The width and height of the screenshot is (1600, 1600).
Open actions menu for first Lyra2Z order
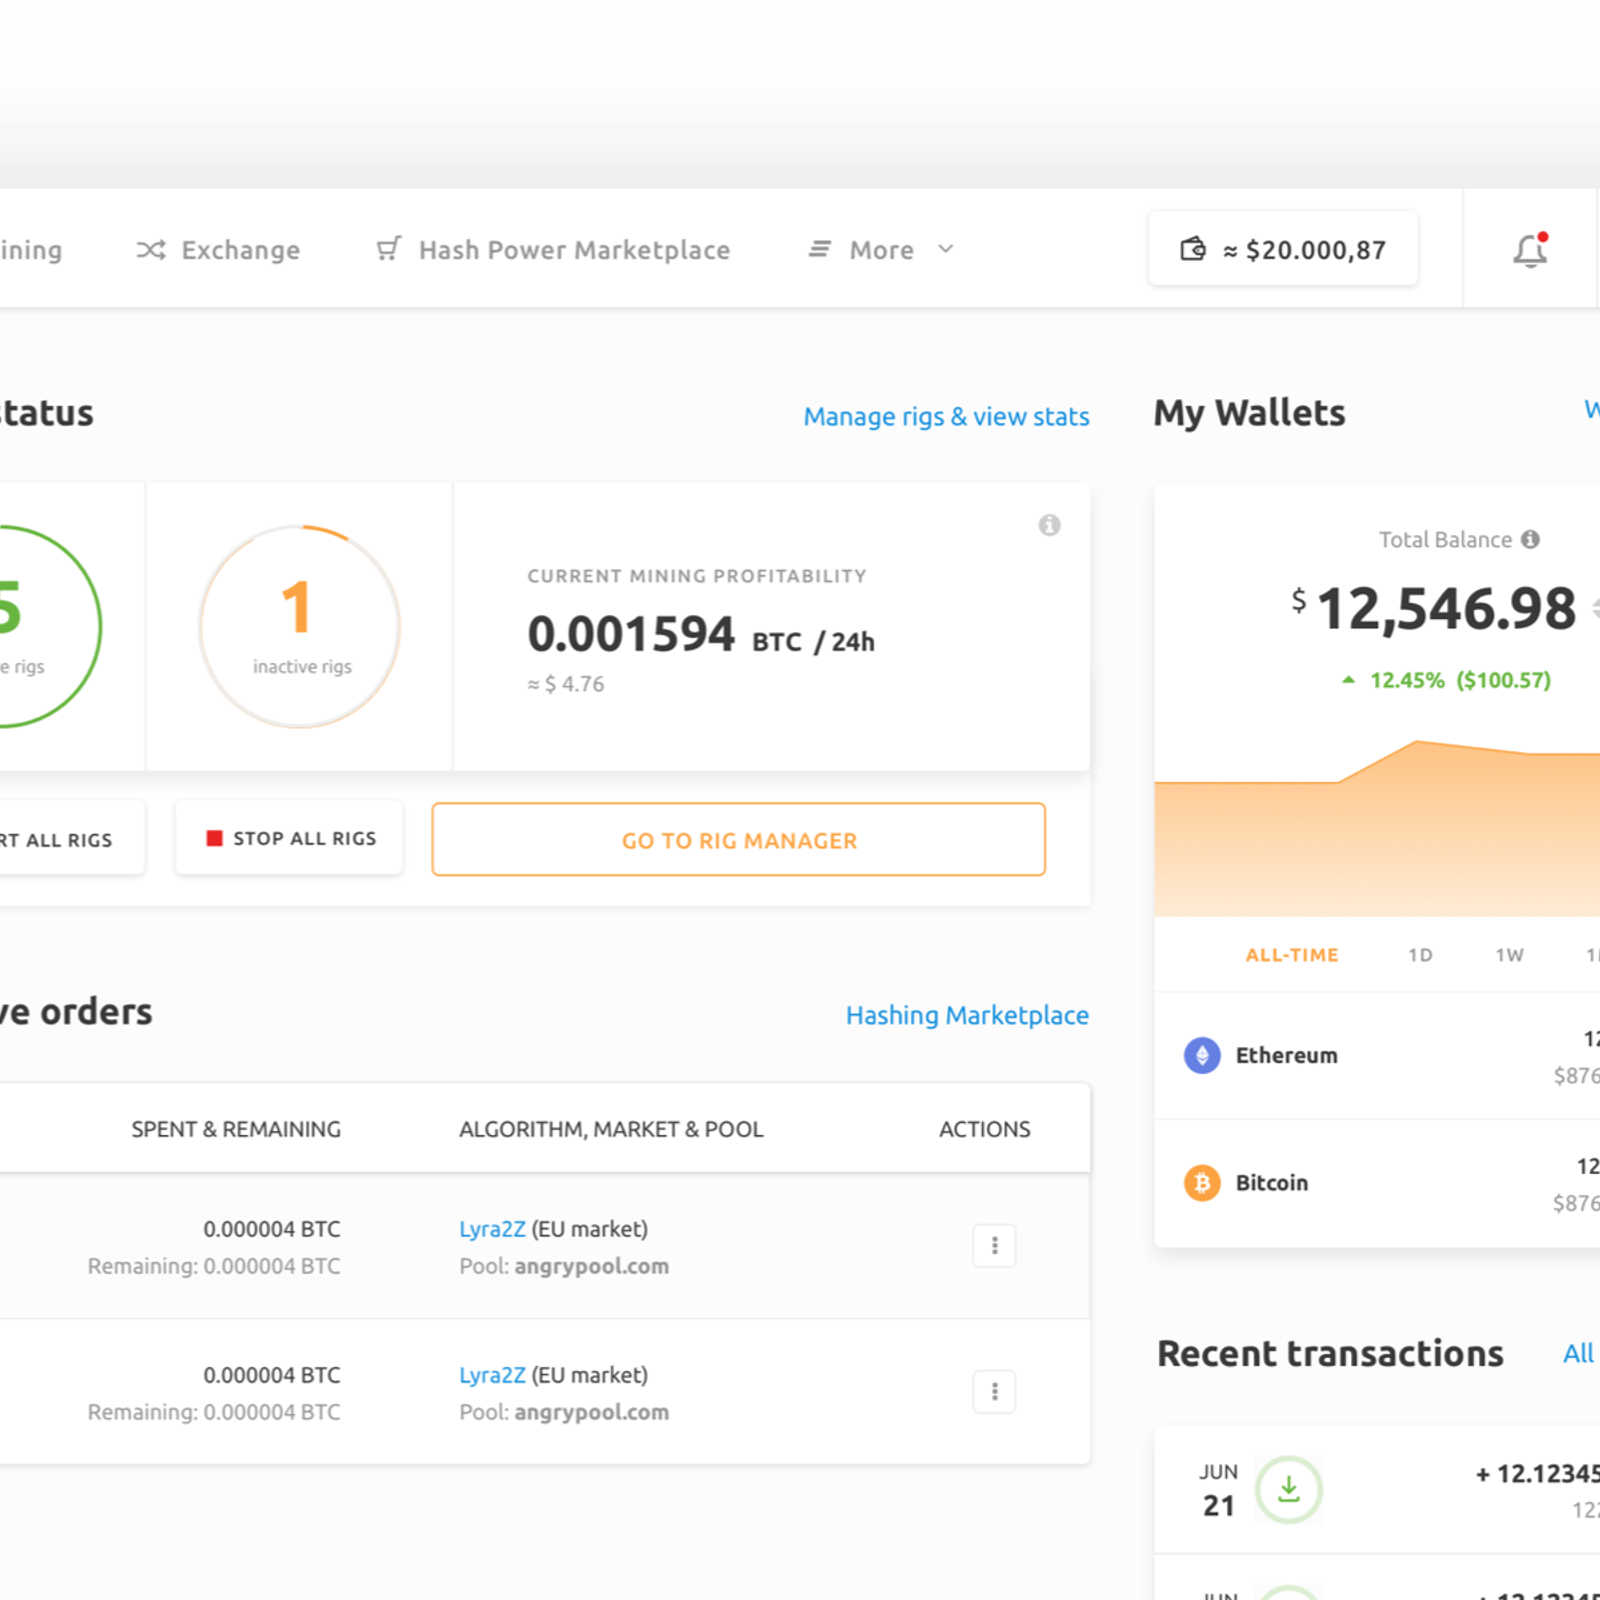994,1246
